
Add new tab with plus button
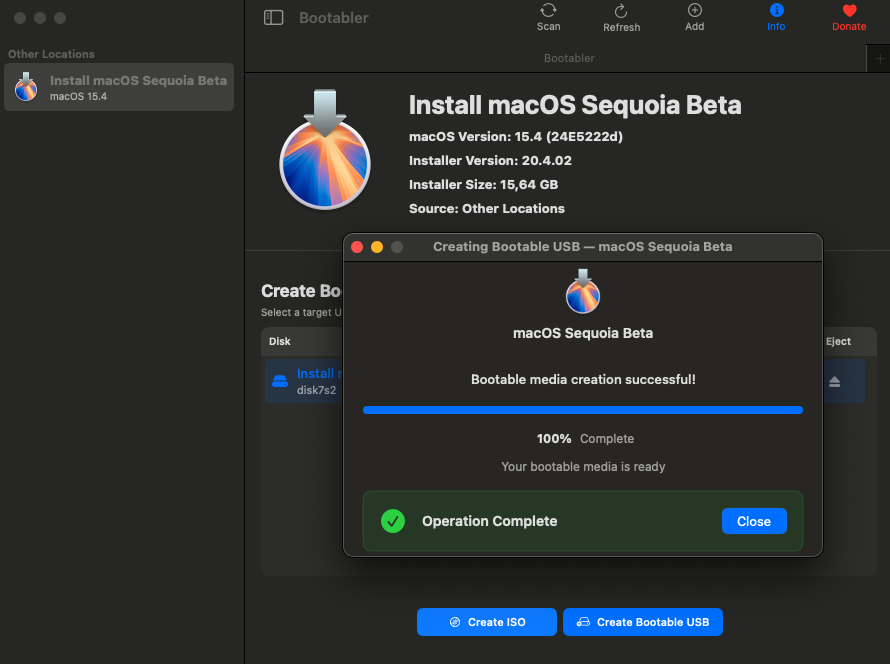click(x=879, y=58)
